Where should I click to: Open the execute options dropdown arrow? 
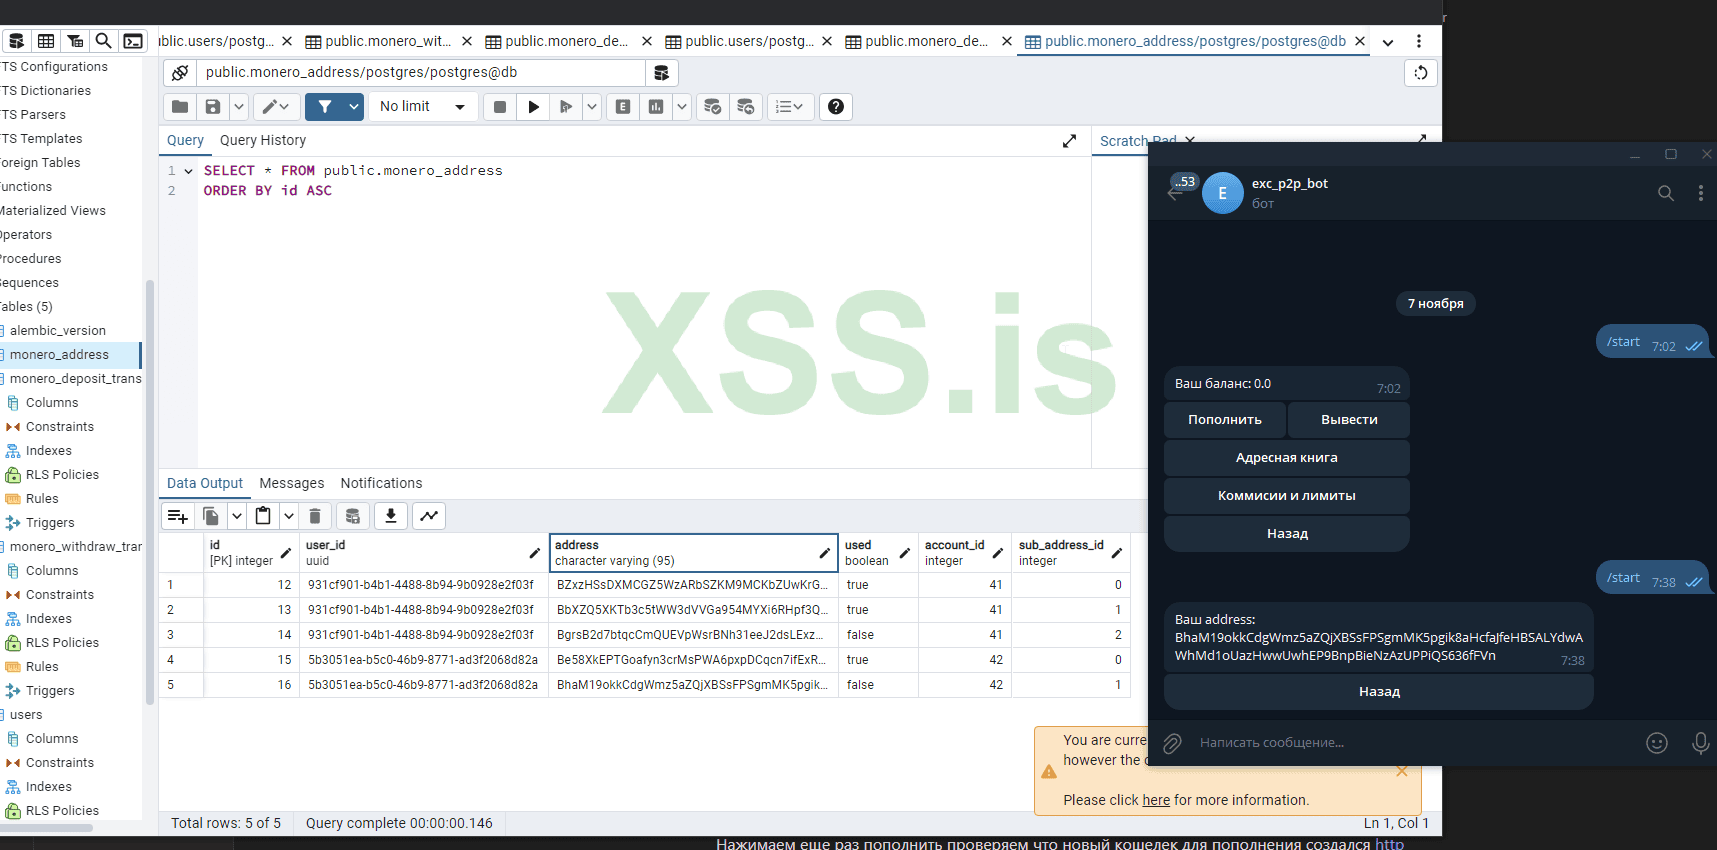pyautogui.click(x=592, y=107)
